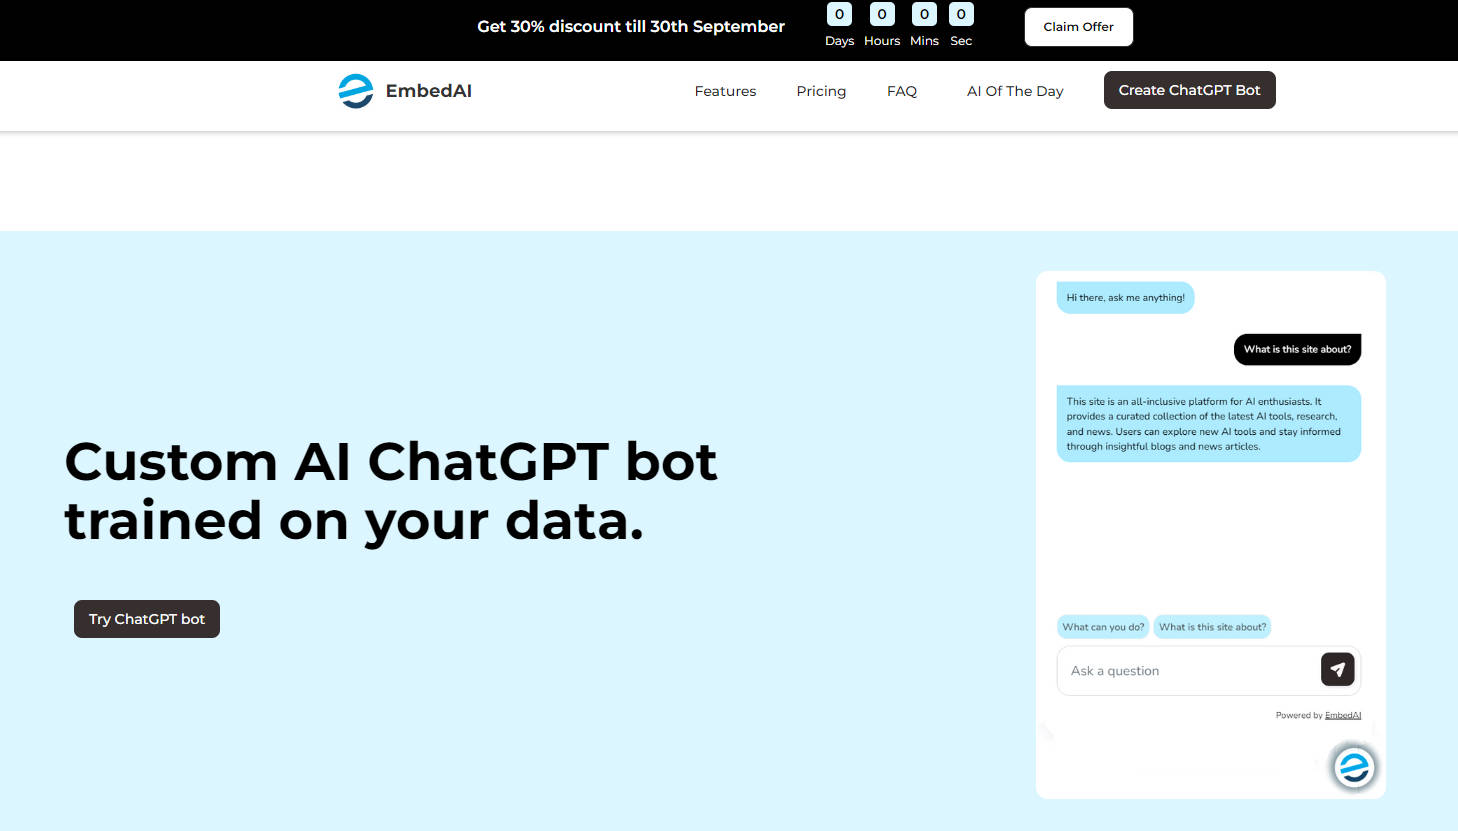This screenshot has width=1458, height=831.
Task: Click the Hours countdown box
Action: point(882,14)
